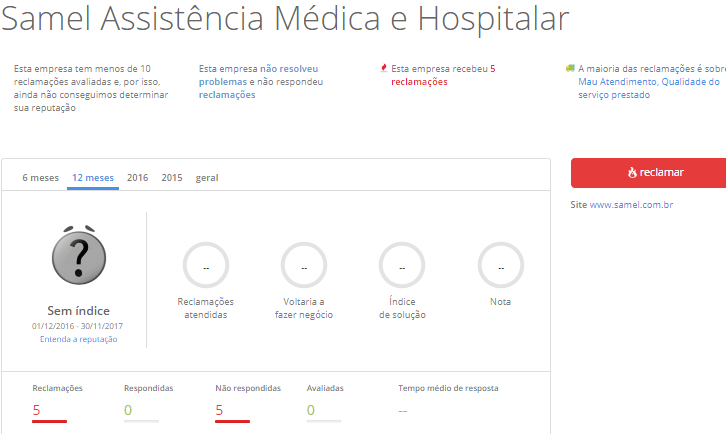Click the Avaliadas count of 0

coord(311,410)
